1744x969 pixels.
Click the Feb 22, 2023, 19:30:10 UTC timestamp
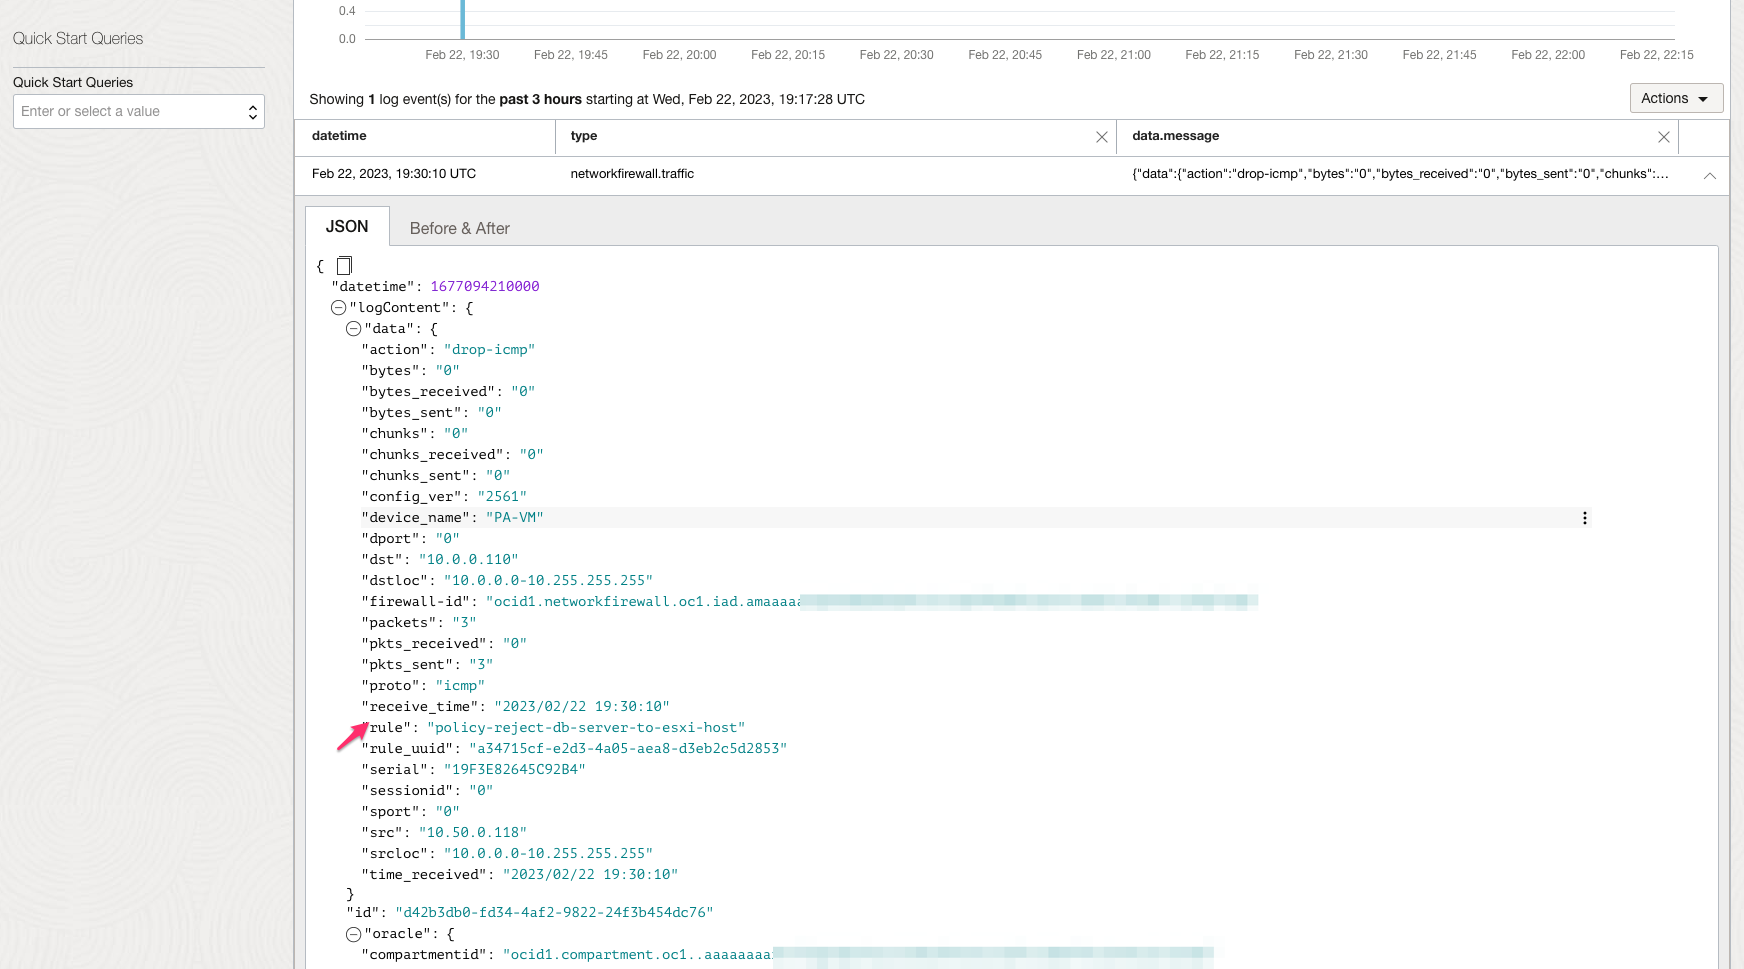394,174
